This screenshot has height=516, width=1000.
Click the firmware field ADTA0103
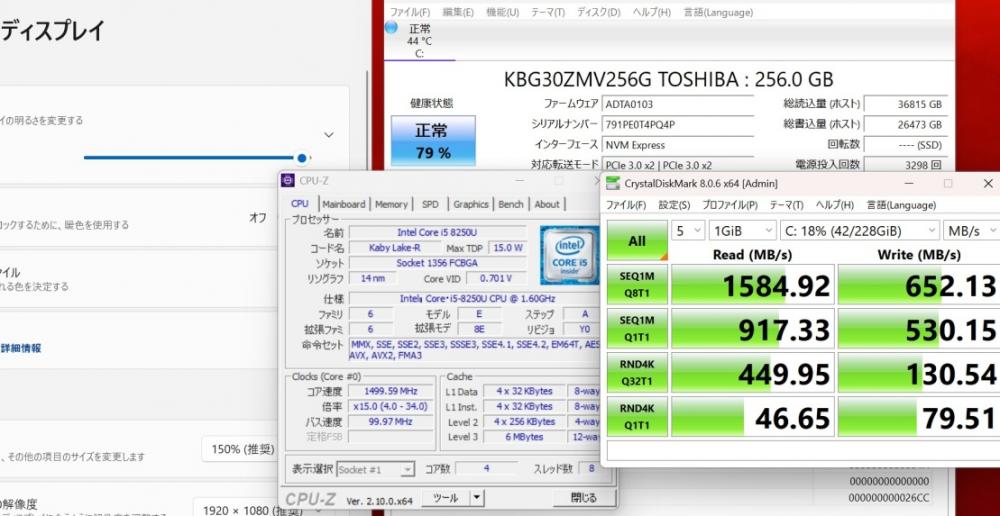click(678, 104)
